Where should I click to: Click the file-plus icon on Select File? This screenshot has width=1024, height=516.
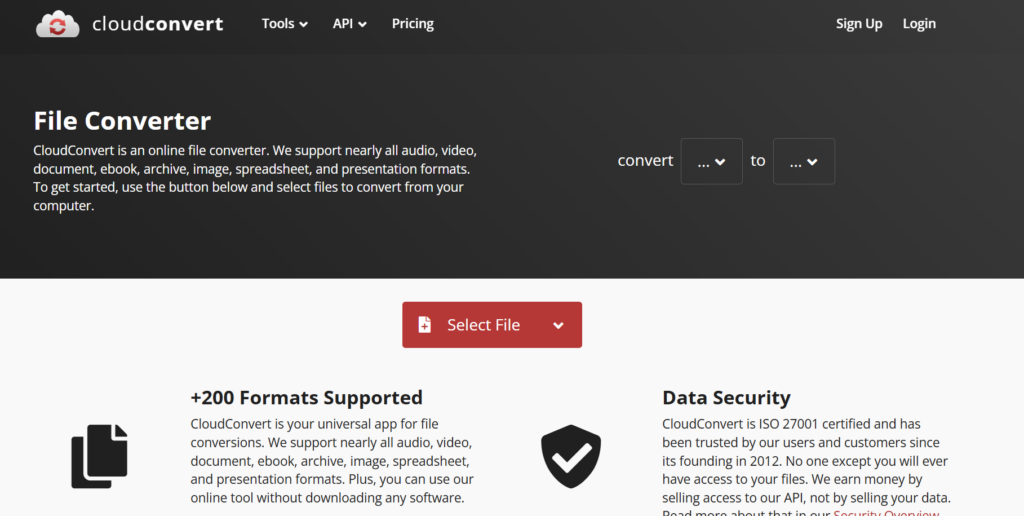click(424, 325)
